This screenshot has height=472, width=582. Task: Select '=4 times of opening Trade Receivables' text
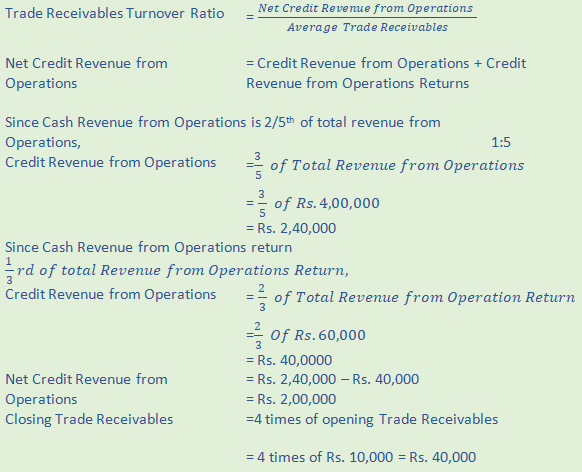coord(372,419)
